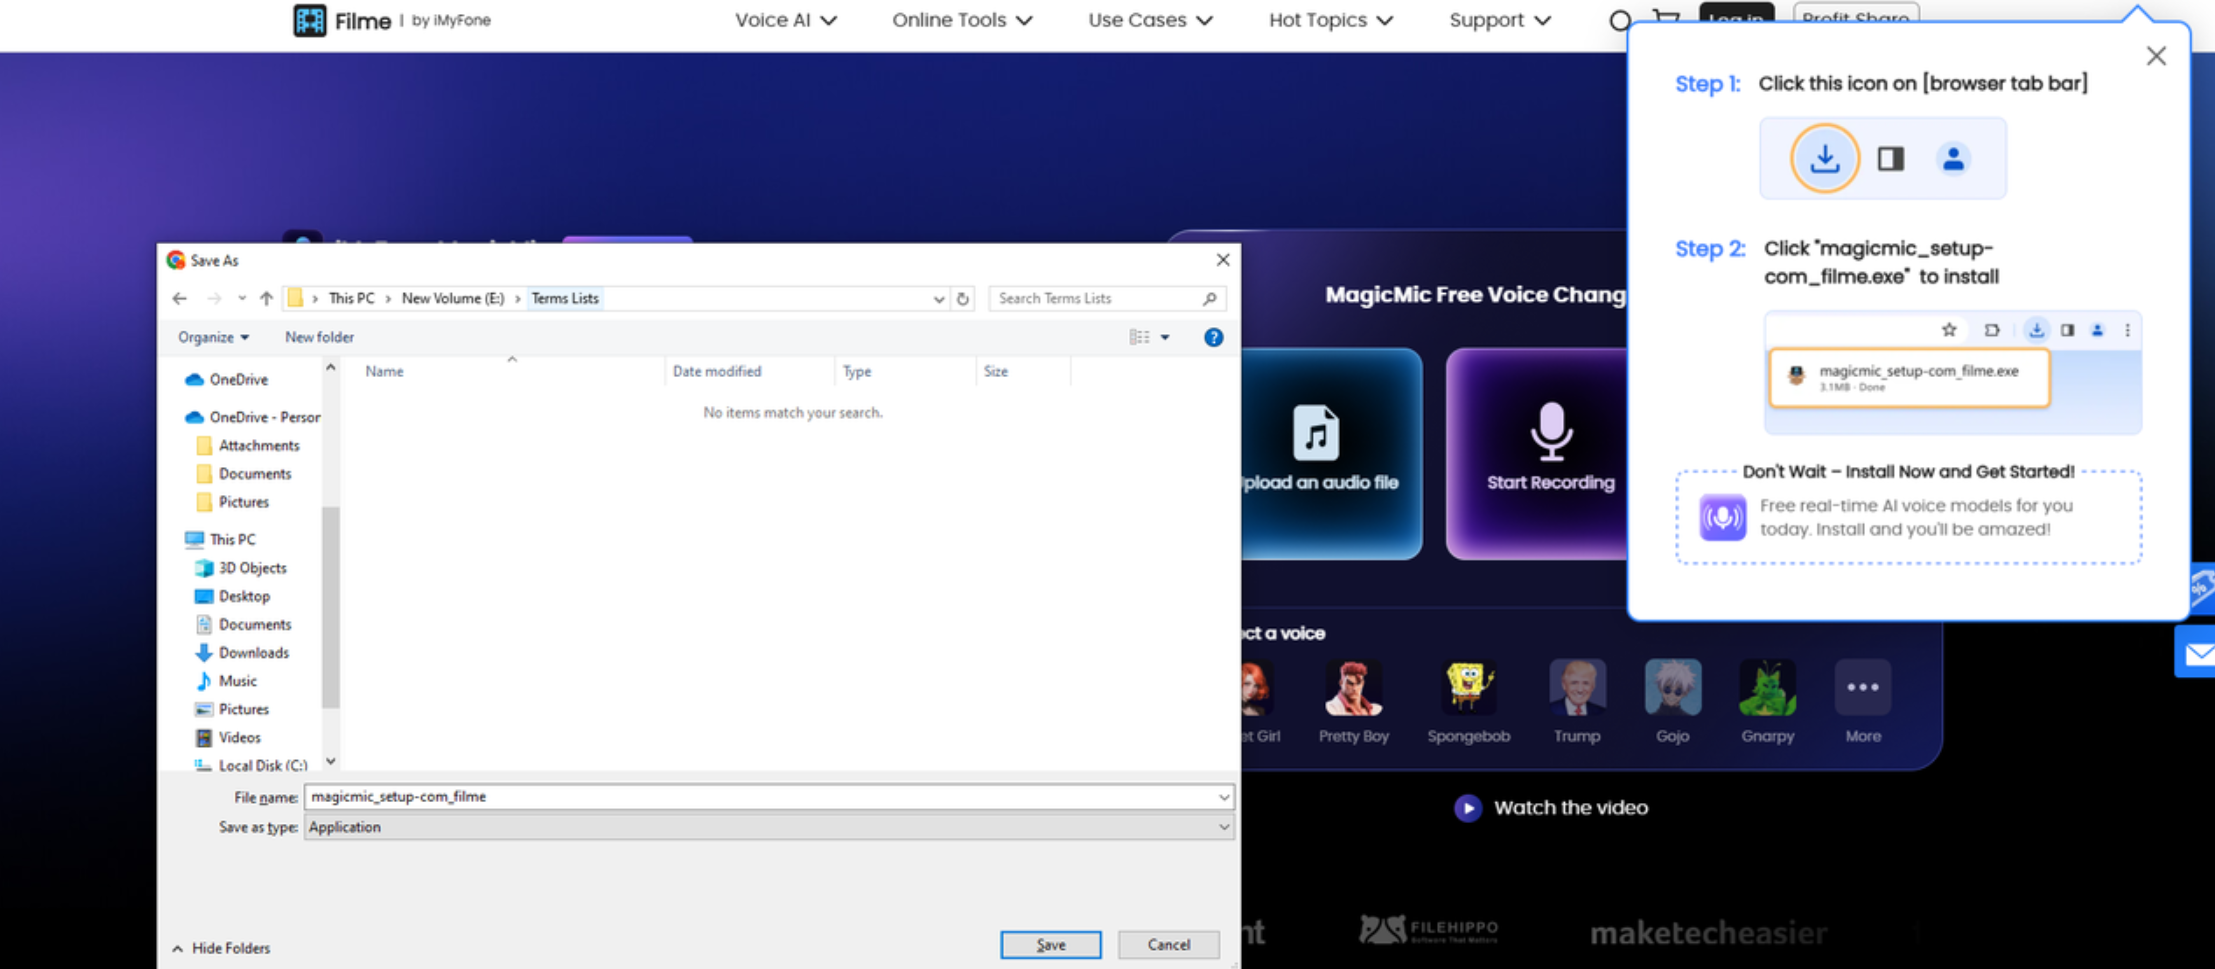This screenshot has width=2215, height=969.
Task: Select the Gojo voice avatar
Action: tap(1672, 688)
